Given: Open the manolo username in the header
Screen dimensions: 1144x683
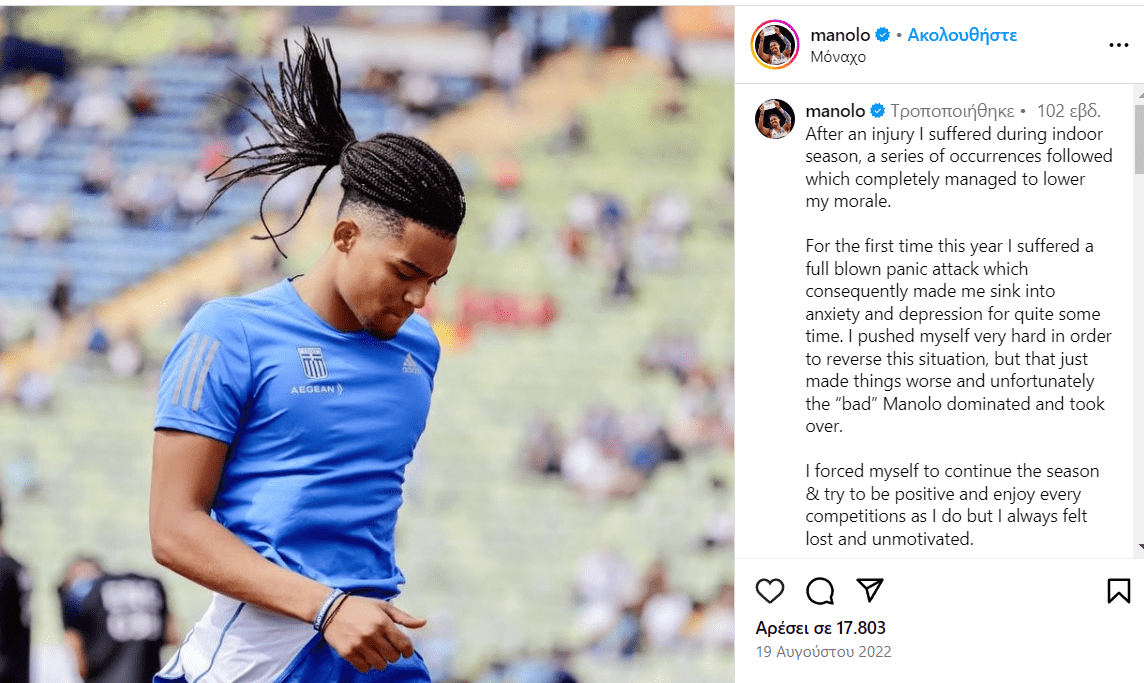Looking at the screenshot, I should [840, 35].
